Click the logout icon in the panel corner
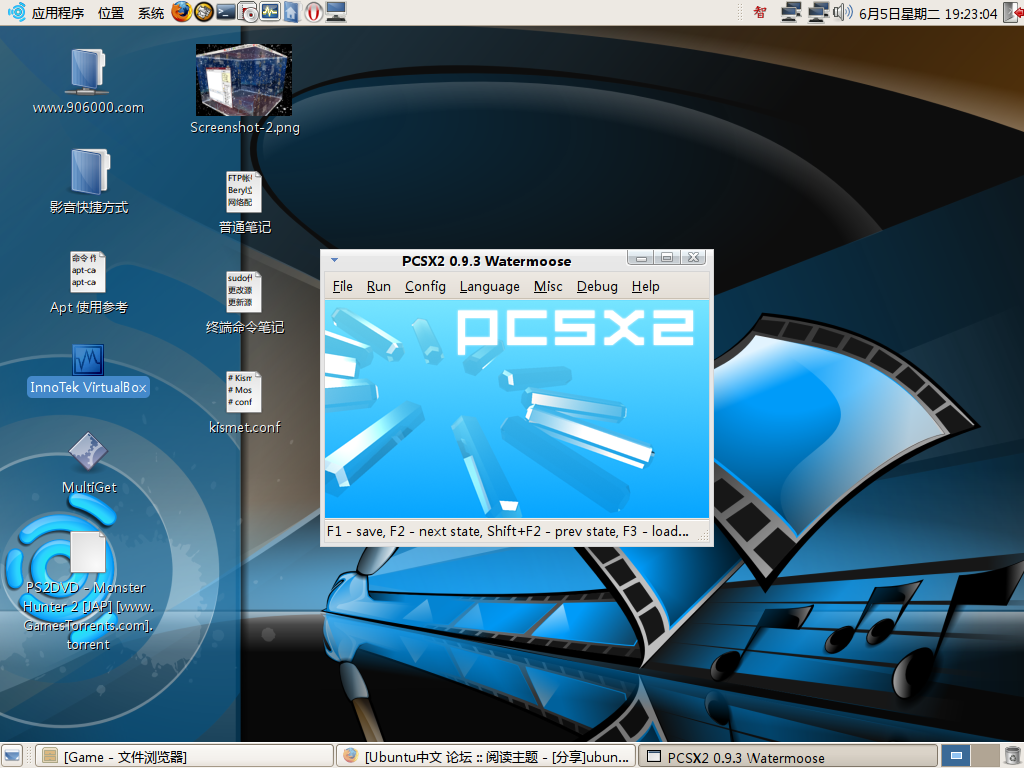The image size is (1024, 768). [1014, 12]
